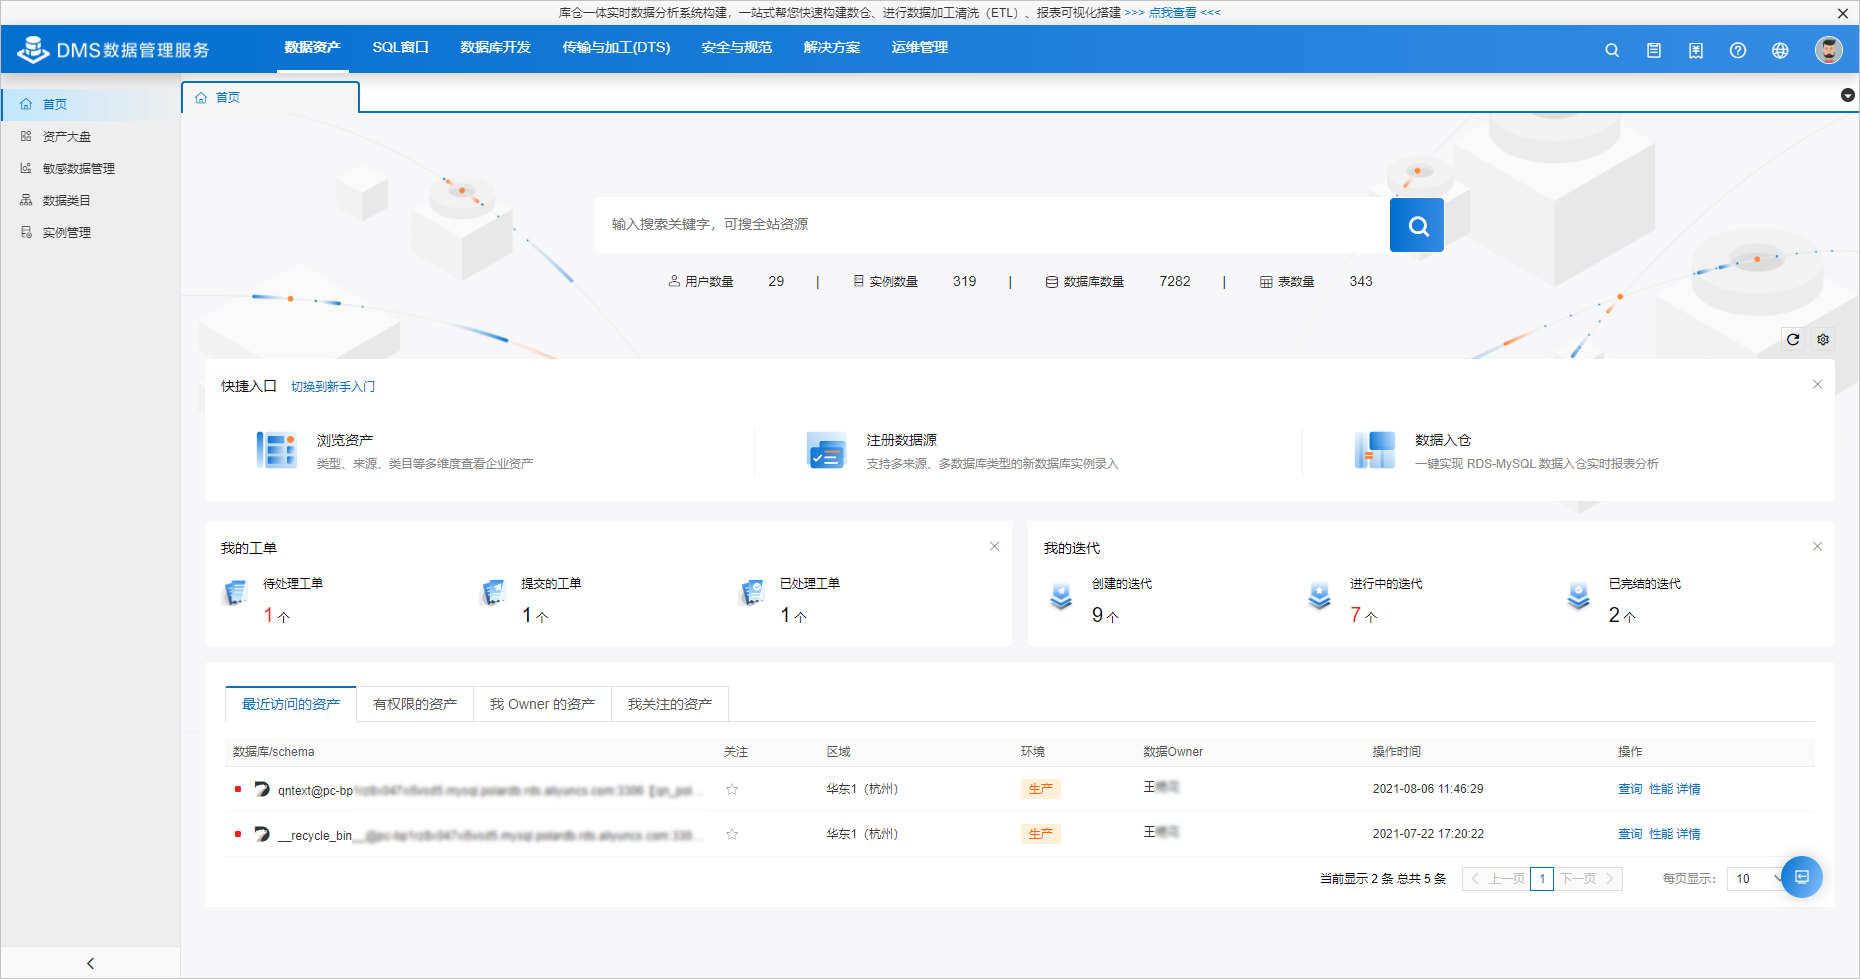Open the 数据库开发 top menu
Image resolution: width=1860 pixels, height=979 pixels.
click(495, 48)
